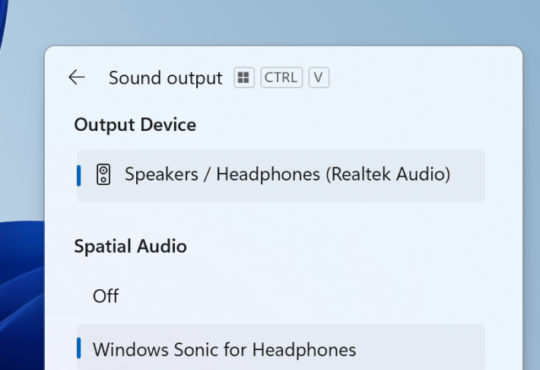Click the speaker device icon
Image resolution: width=540 pixels, height=370 pixels.
point(103,174)
